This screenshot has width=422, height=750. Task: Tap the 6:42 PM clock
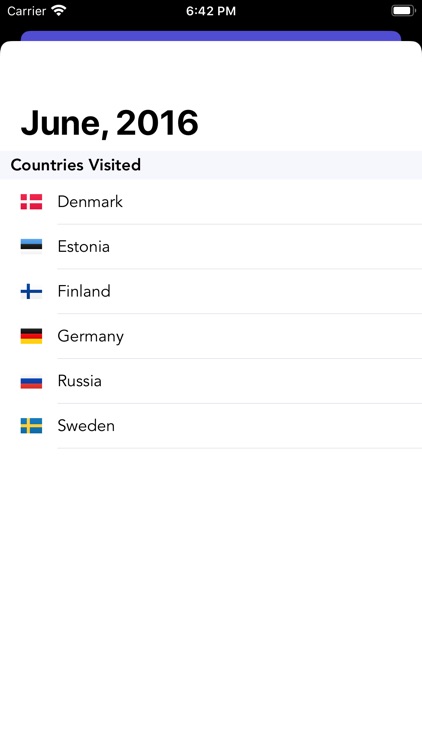click(211, 11)
